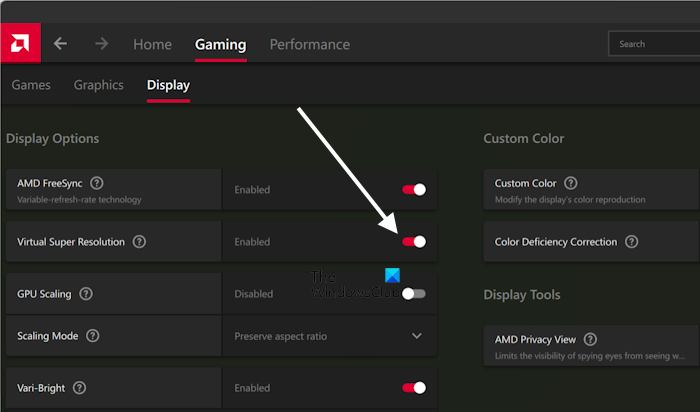Click the AMD logo icon
This screenshot has height=412, width=700.
click(x=19, y=44)
